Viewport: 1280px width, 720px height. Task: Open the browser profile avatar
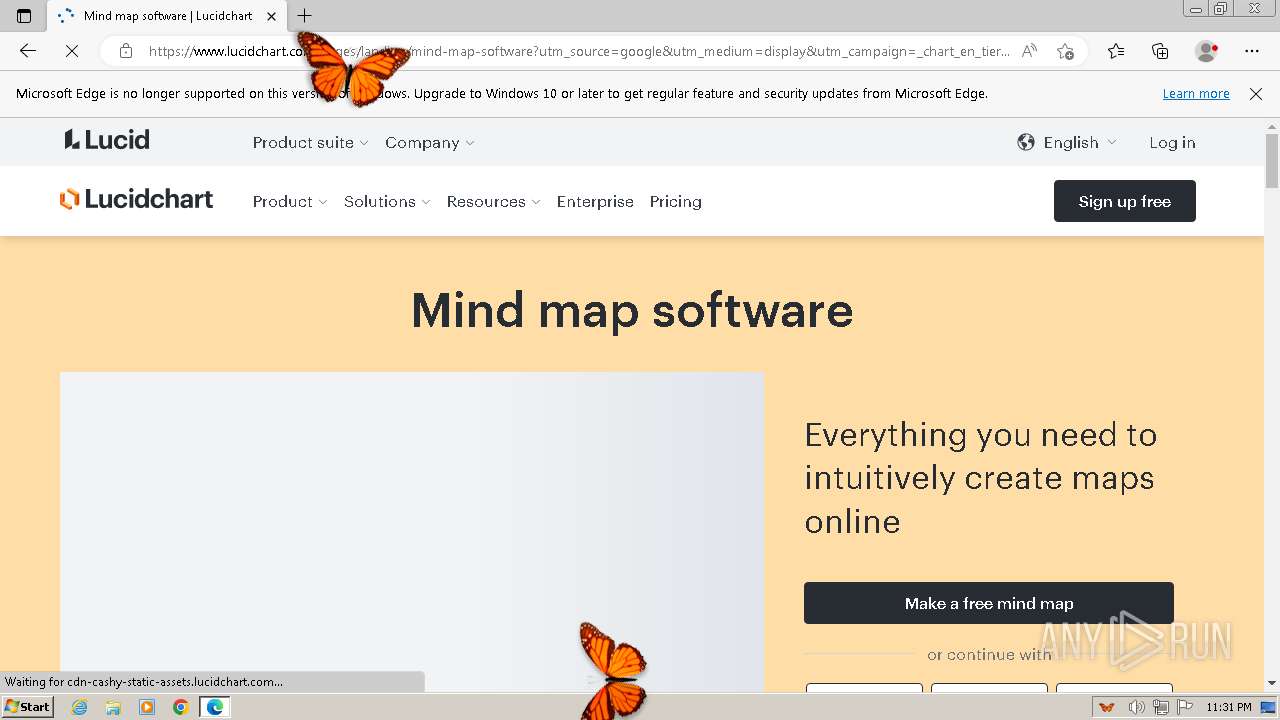click(1207, 51)
